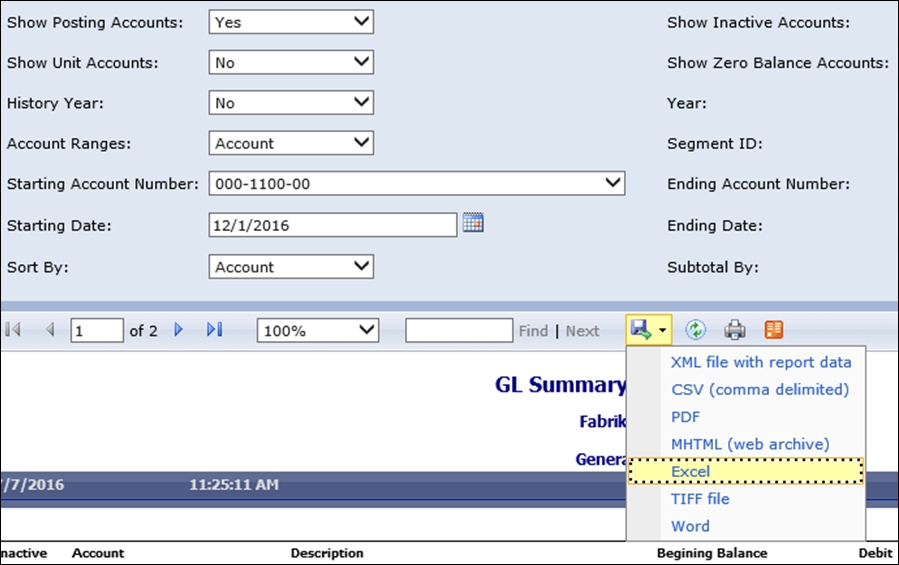Screen dimensions: 899x565
Task: Go to the first report page
Action: pyautogui.click(x=14, y=330)
